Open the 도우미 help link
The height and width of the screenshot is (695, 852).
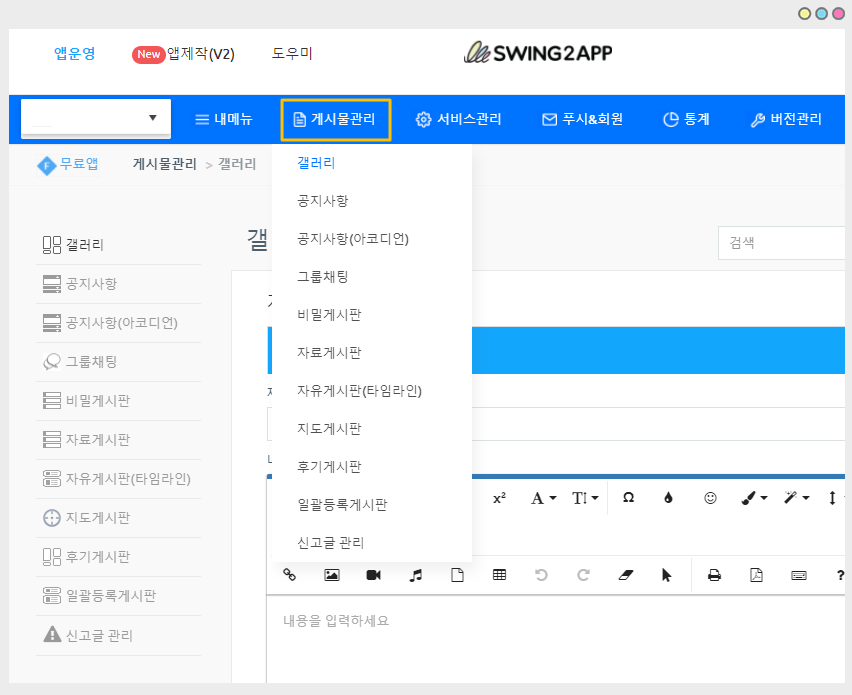click(x=292, y=54)
